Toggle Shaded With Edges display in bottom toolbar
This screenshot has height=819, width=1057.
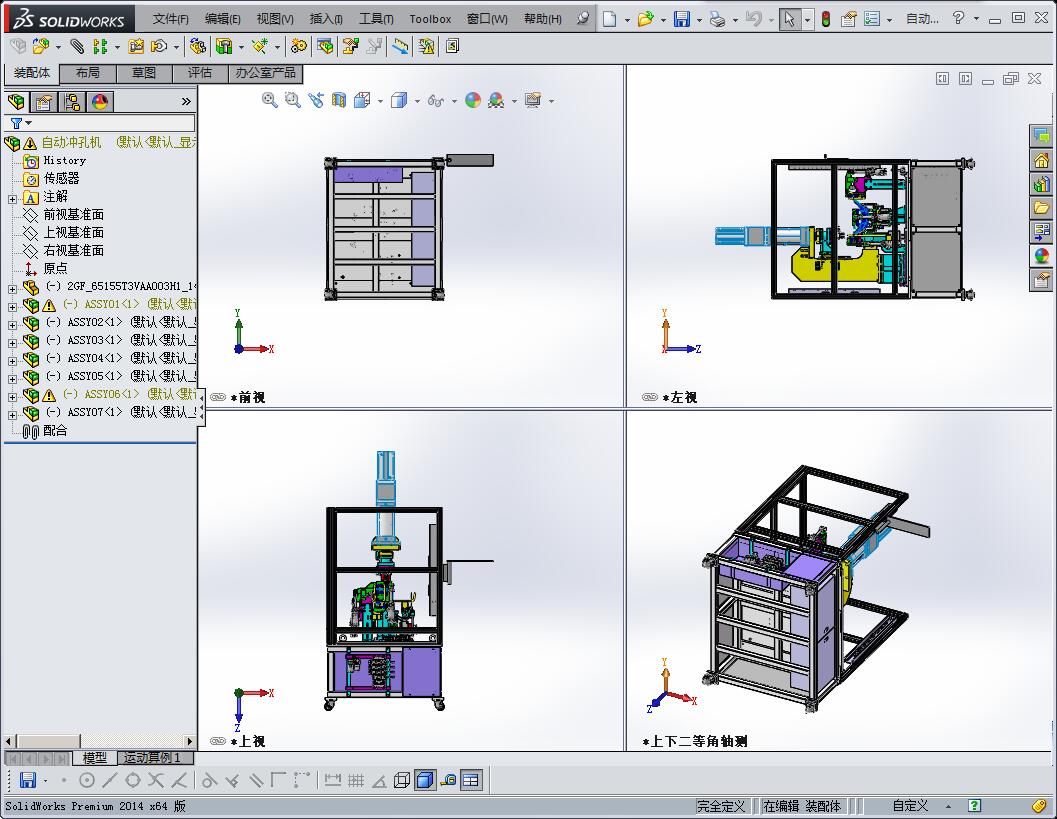425,780
